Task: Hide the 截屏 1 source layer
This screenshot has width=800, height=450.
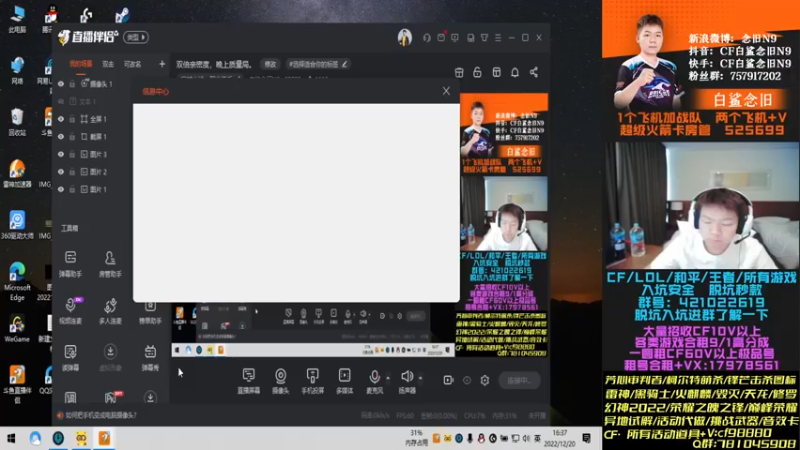Action: 61,137
